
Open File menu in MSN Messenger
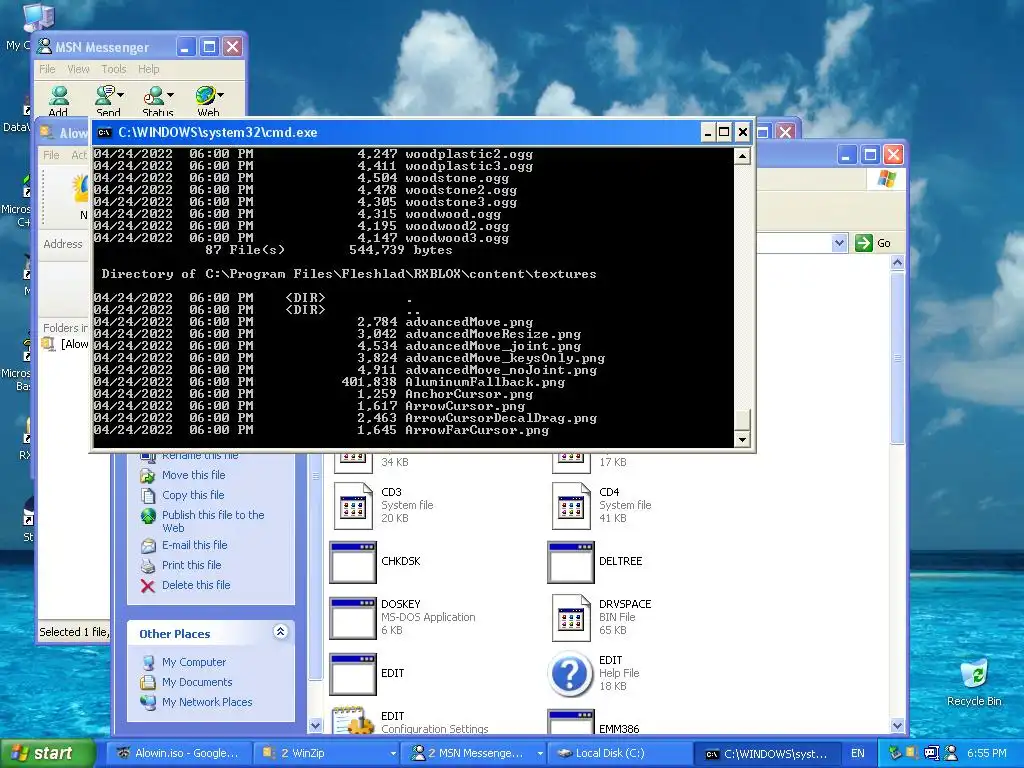(47, 69)
